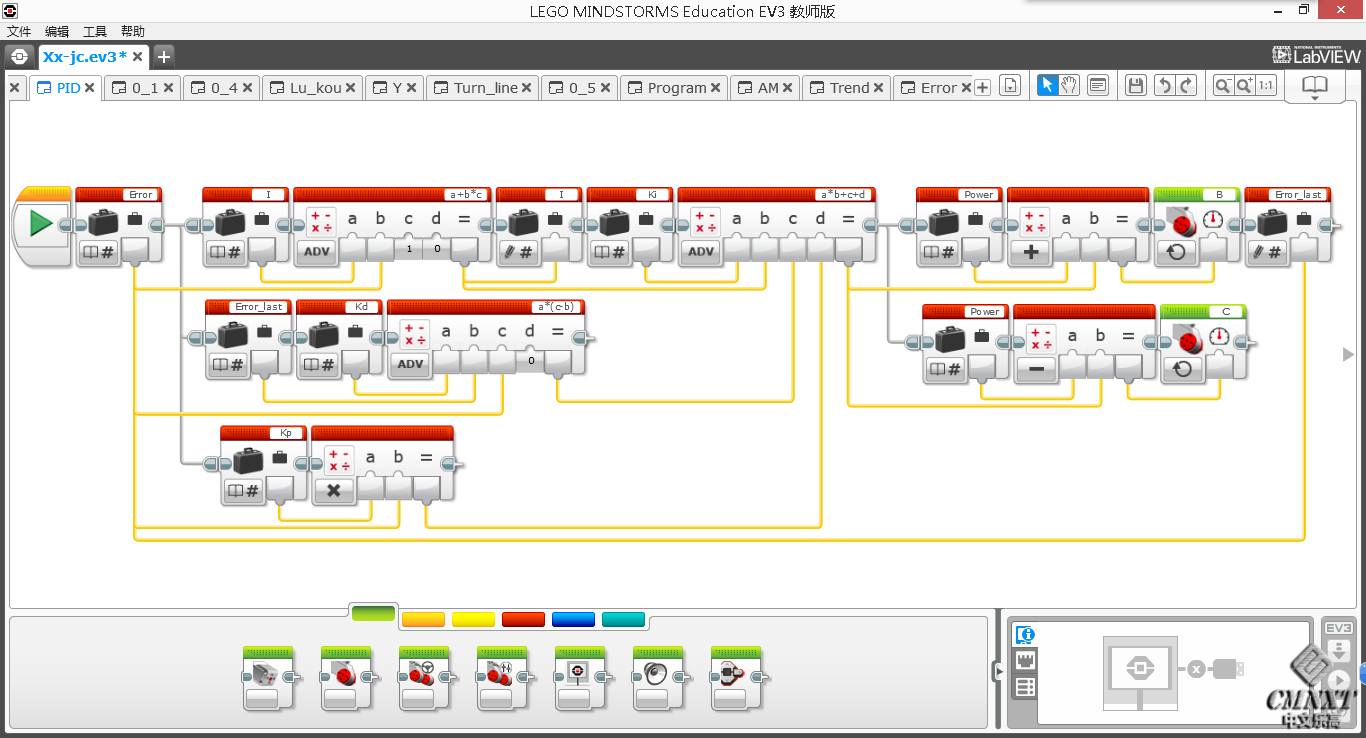Screen dimensions: 1366x738
Task: Pick the Move Steering palette block
Action: pyautogui.click(x=424, y=678)
